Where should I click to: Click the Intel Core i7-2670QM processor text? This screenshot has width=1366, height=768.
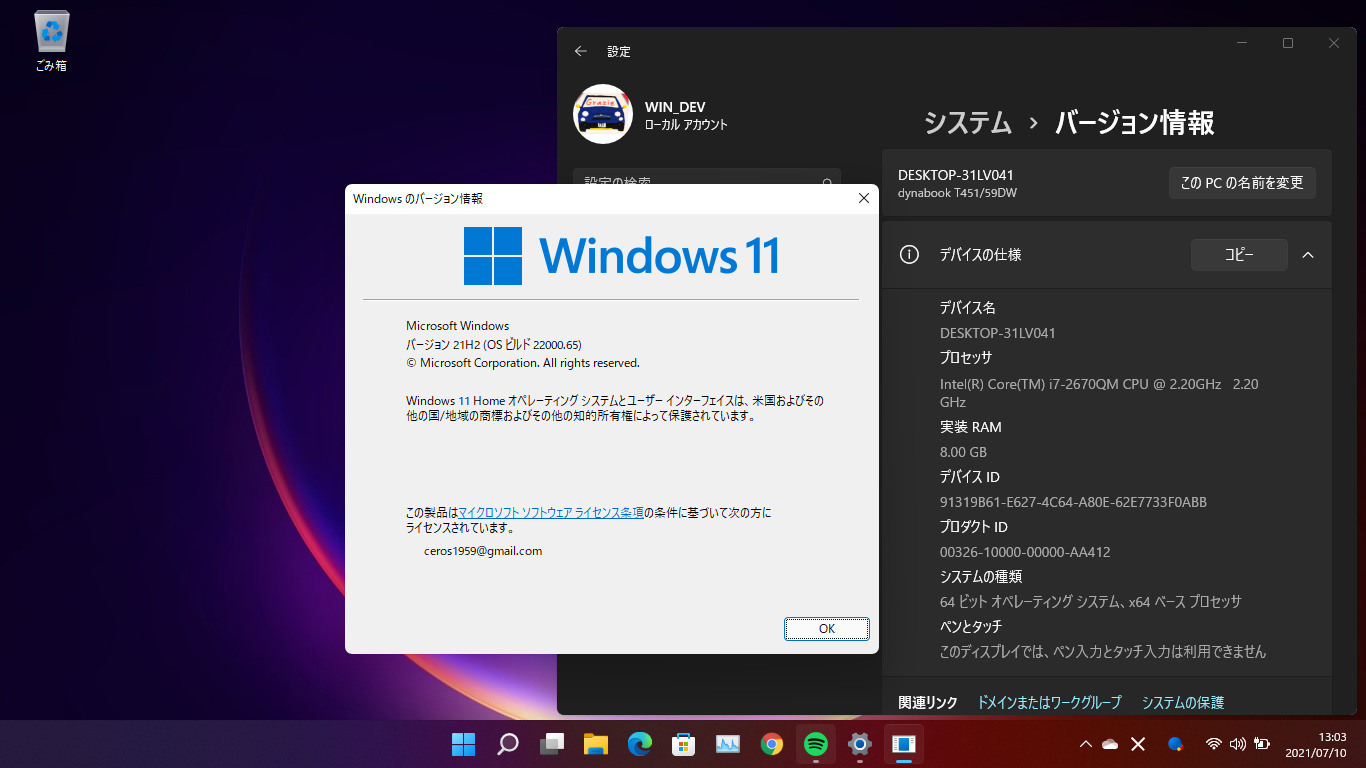coord(1099,392)
